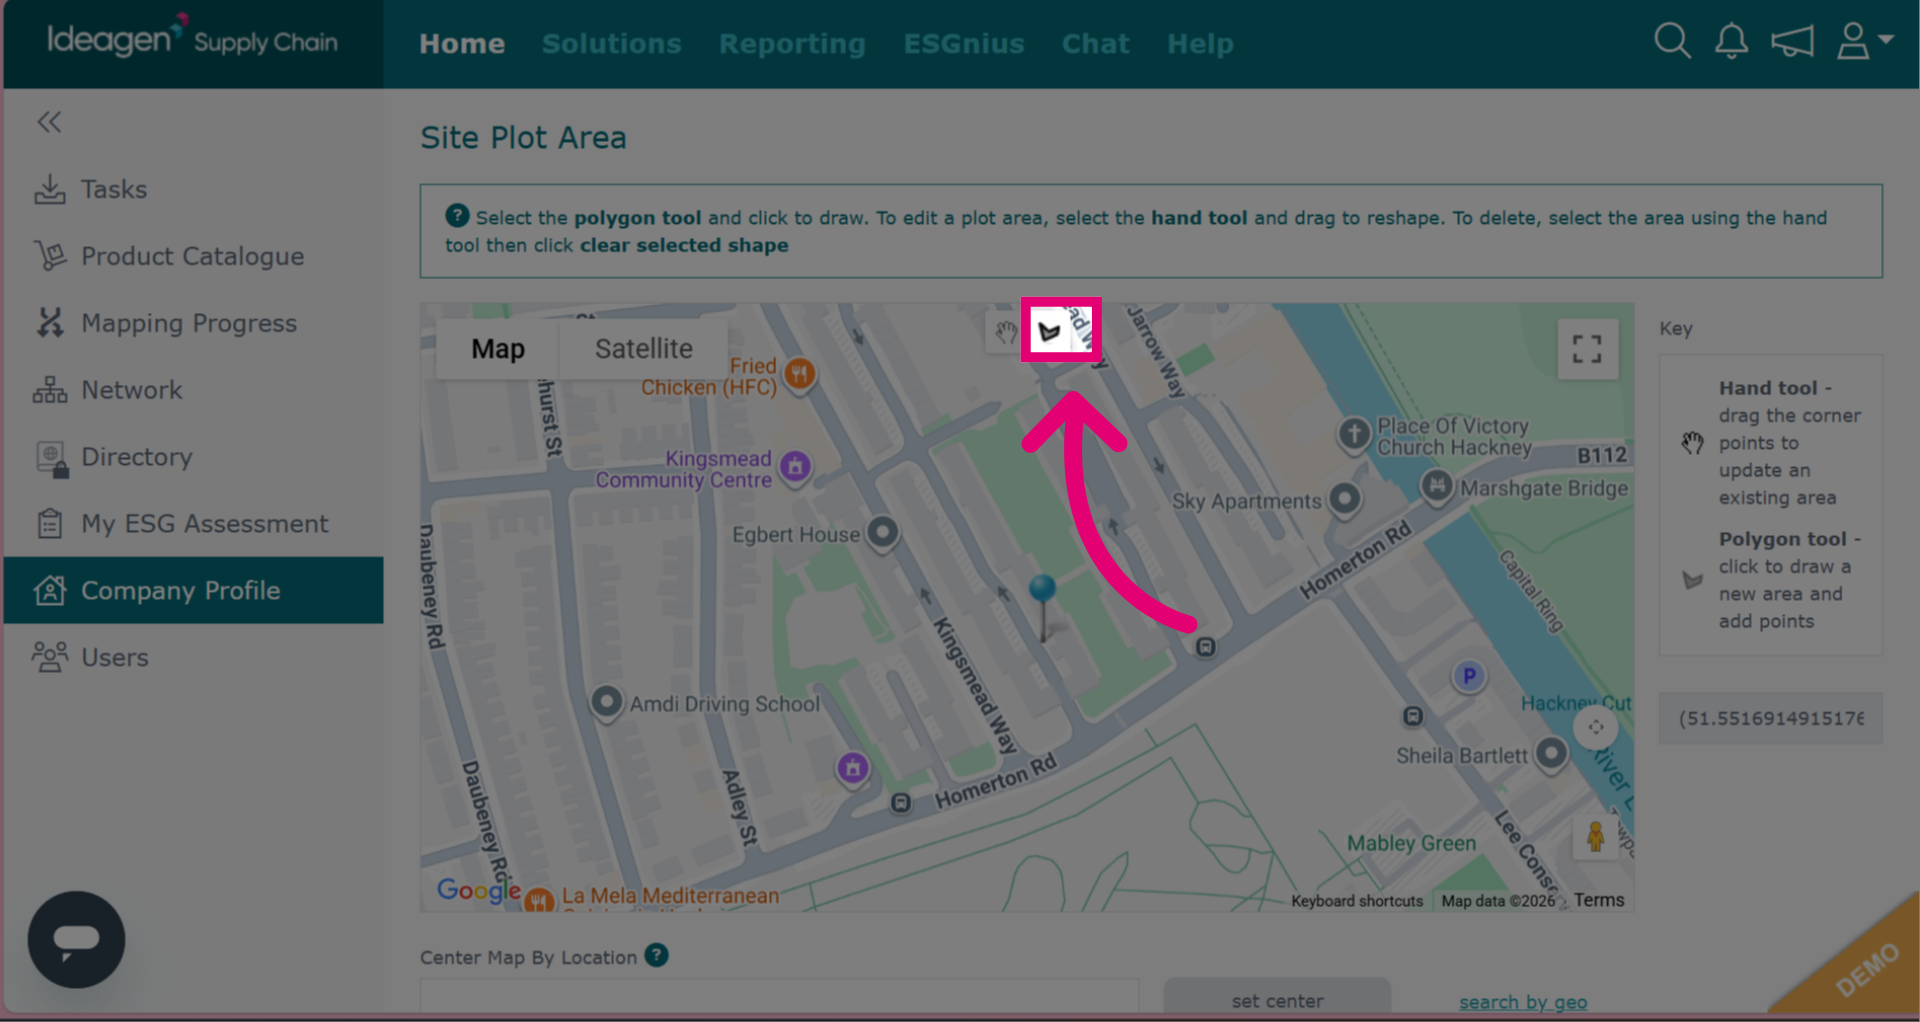This screenshot has width=1920, height=1022.
Task: Open map camera controls button
Action: (x=1596, y=727)
